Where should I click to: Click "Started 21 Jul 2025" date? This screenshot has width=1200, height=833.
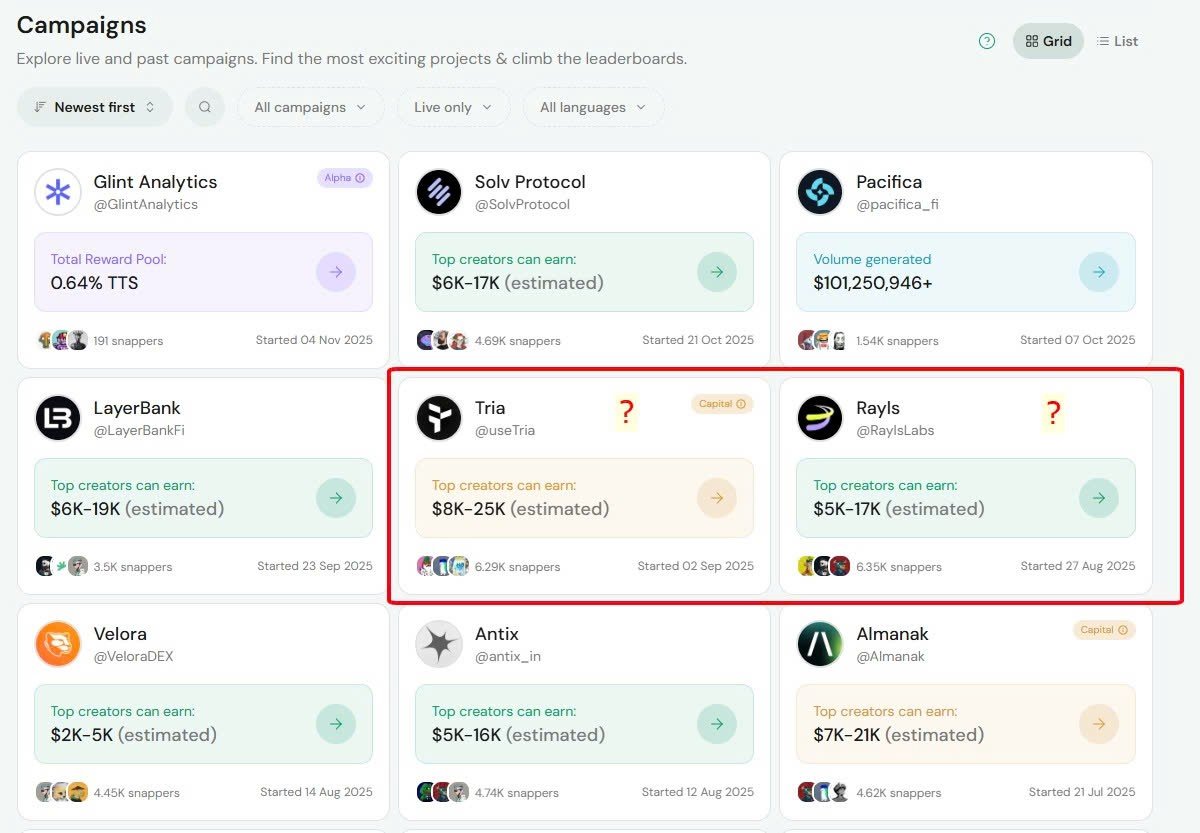pos(1082,792)
